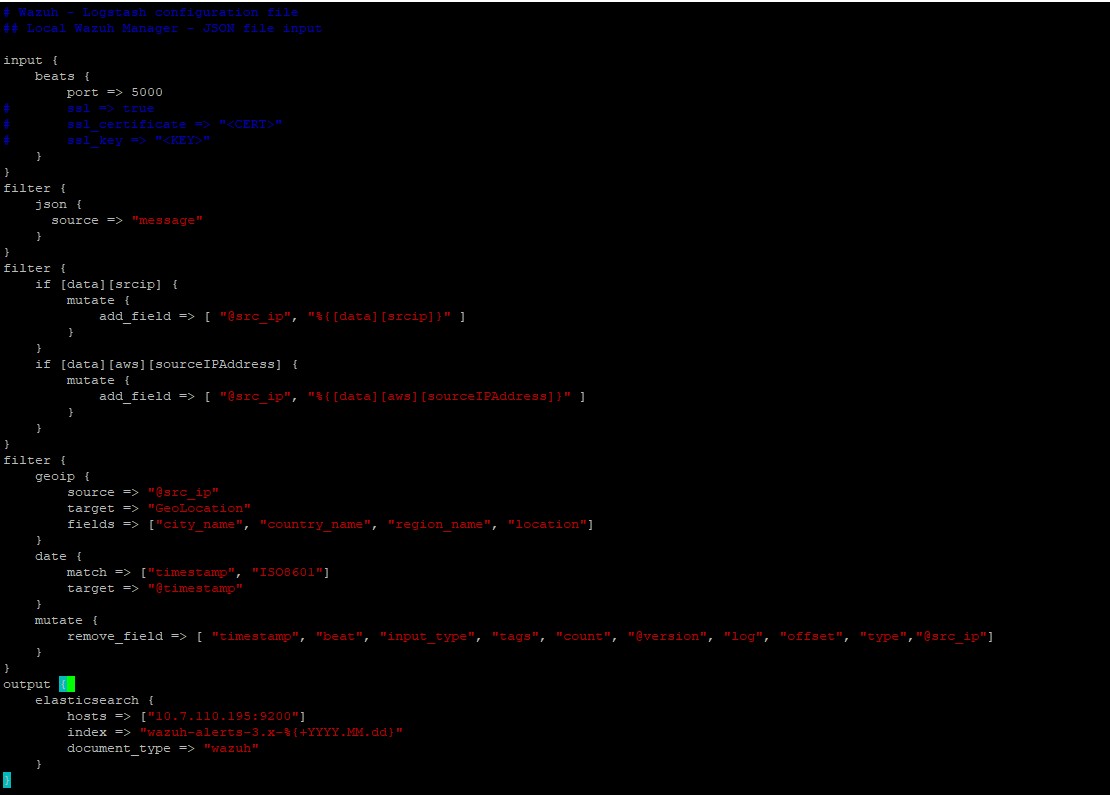Click "beat" in remove_field list
Viewport: 1110px width, 795px height.
coord(339,636)
